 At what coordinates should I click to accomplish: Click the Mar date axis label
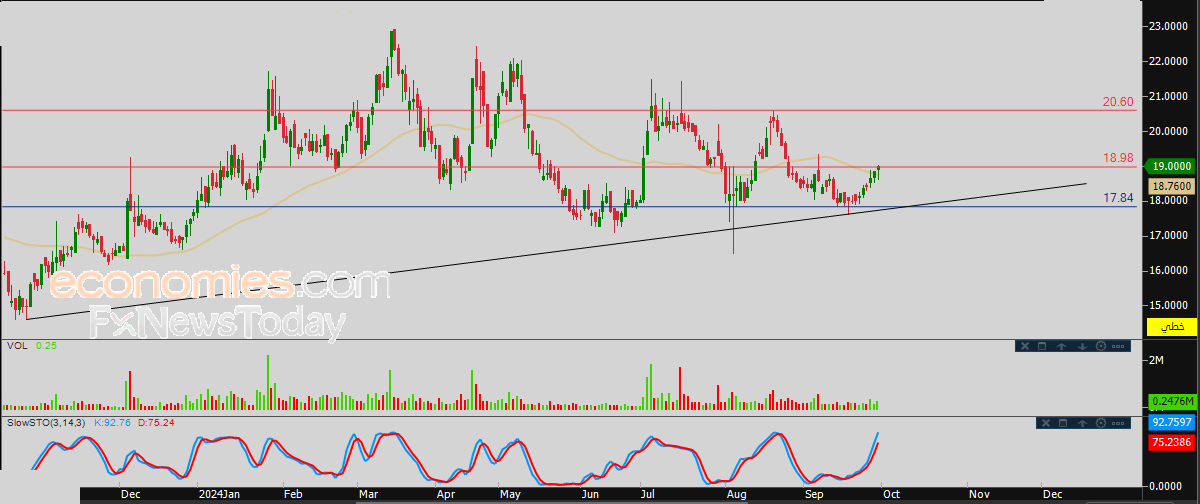click(370, 494)
